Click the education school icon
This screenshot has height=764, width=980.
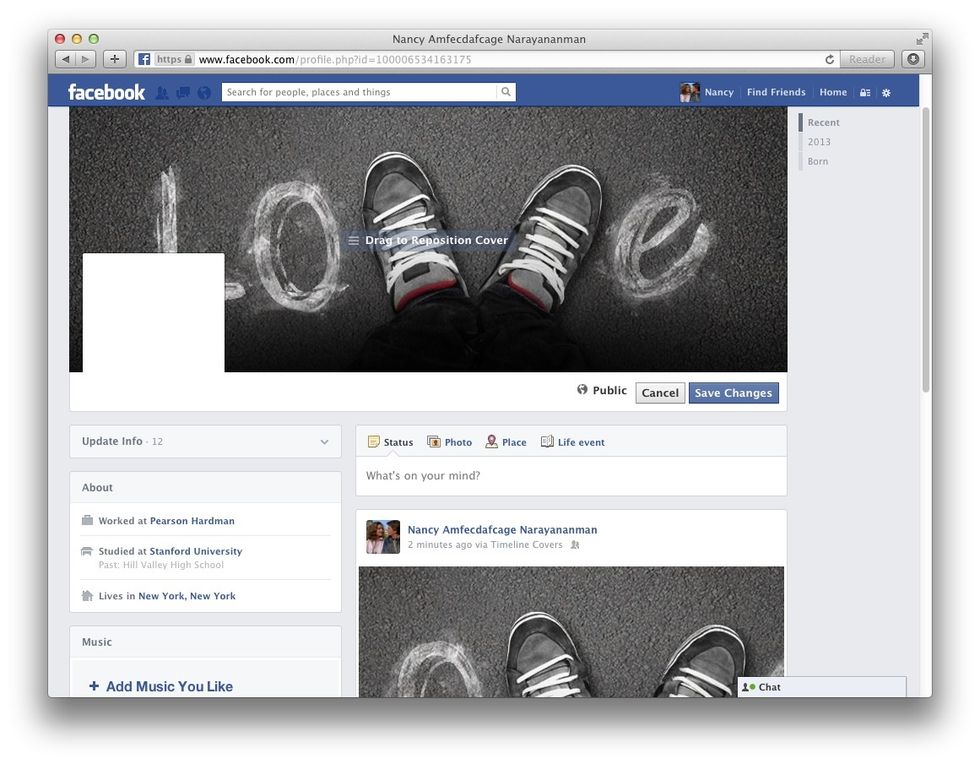pos(88,551)
